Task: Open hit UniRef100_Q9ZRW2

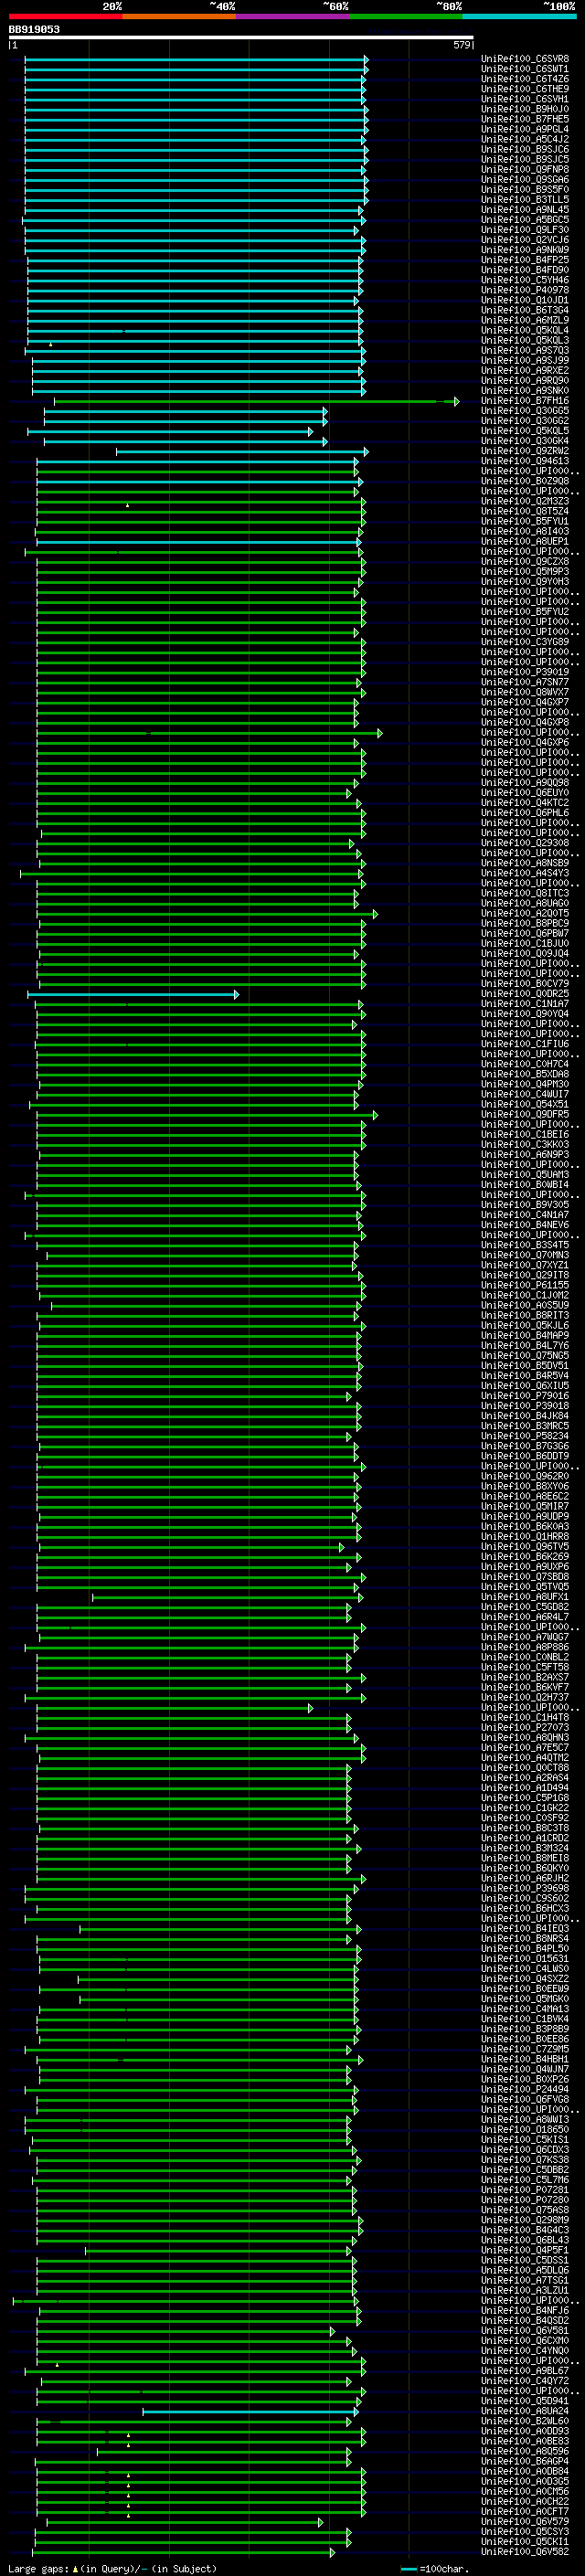Action: (525, 451)
